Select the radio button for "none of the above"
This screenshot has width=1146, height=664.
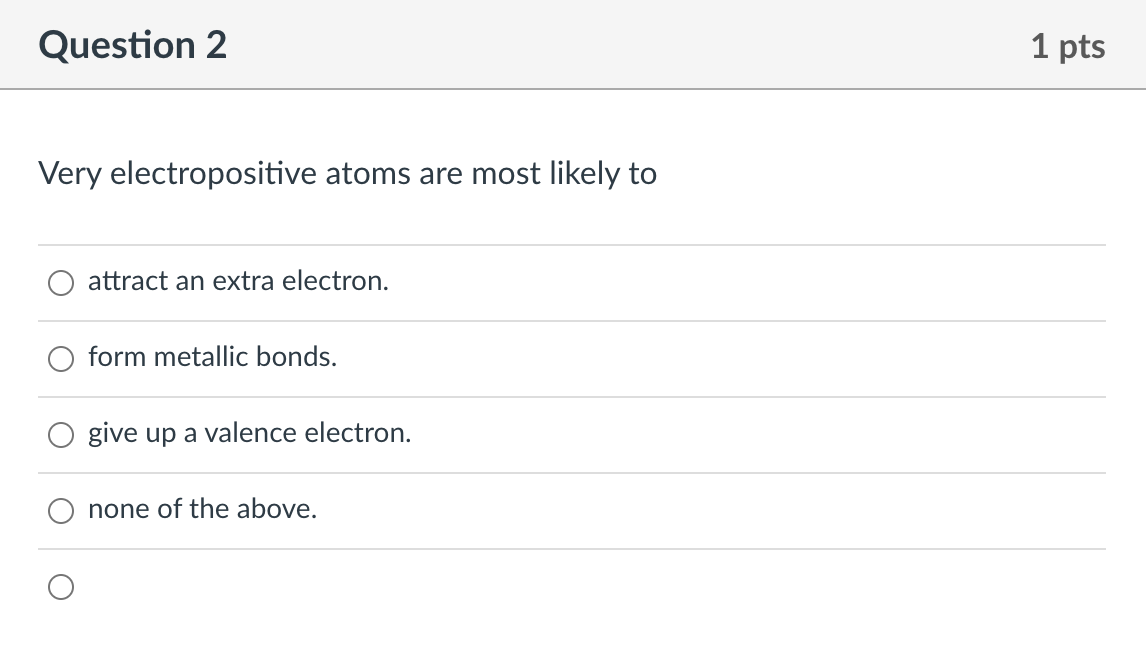tap(60, 510)
